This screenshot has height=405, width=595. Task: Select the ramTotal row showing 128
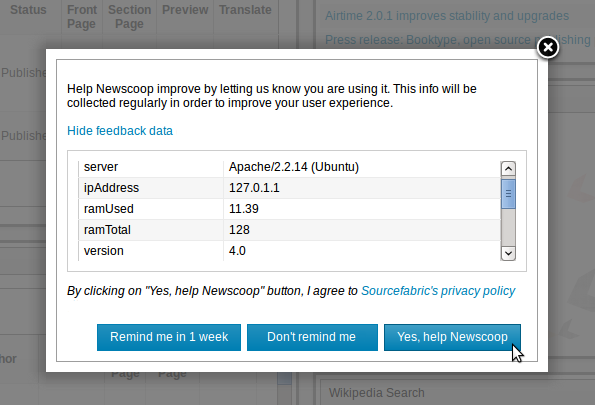pyautogui.click(x=290, y=230)
